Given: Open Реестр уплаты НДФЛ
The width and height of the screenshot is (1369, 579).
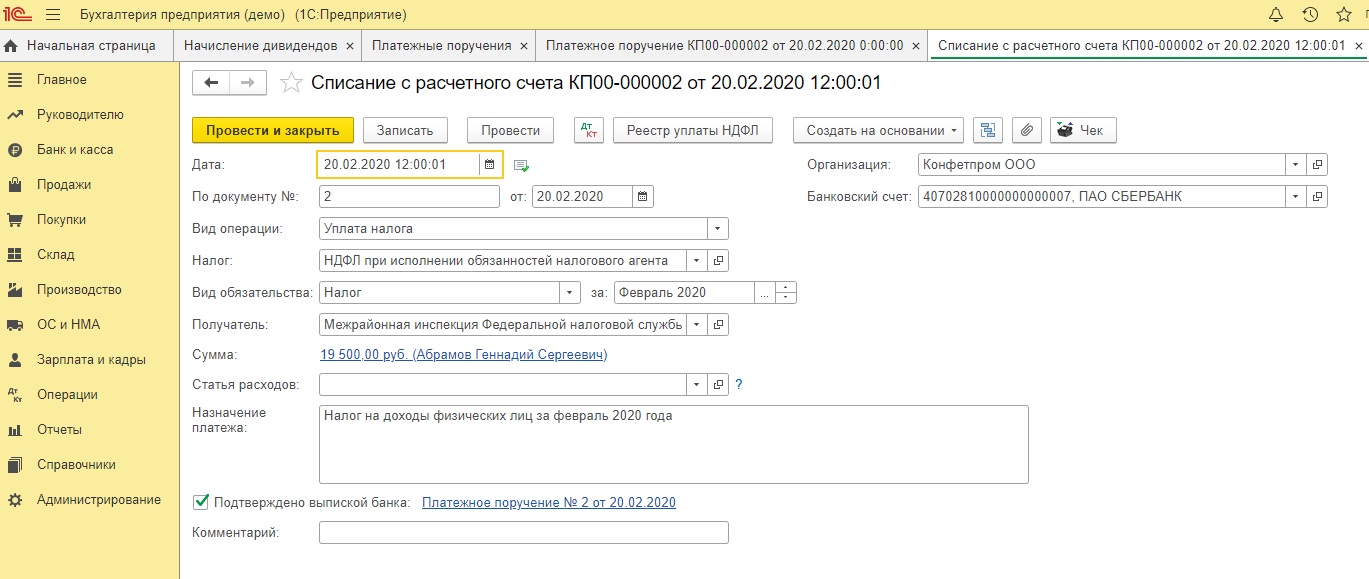Looking at the screenshot, I should 693,130.
